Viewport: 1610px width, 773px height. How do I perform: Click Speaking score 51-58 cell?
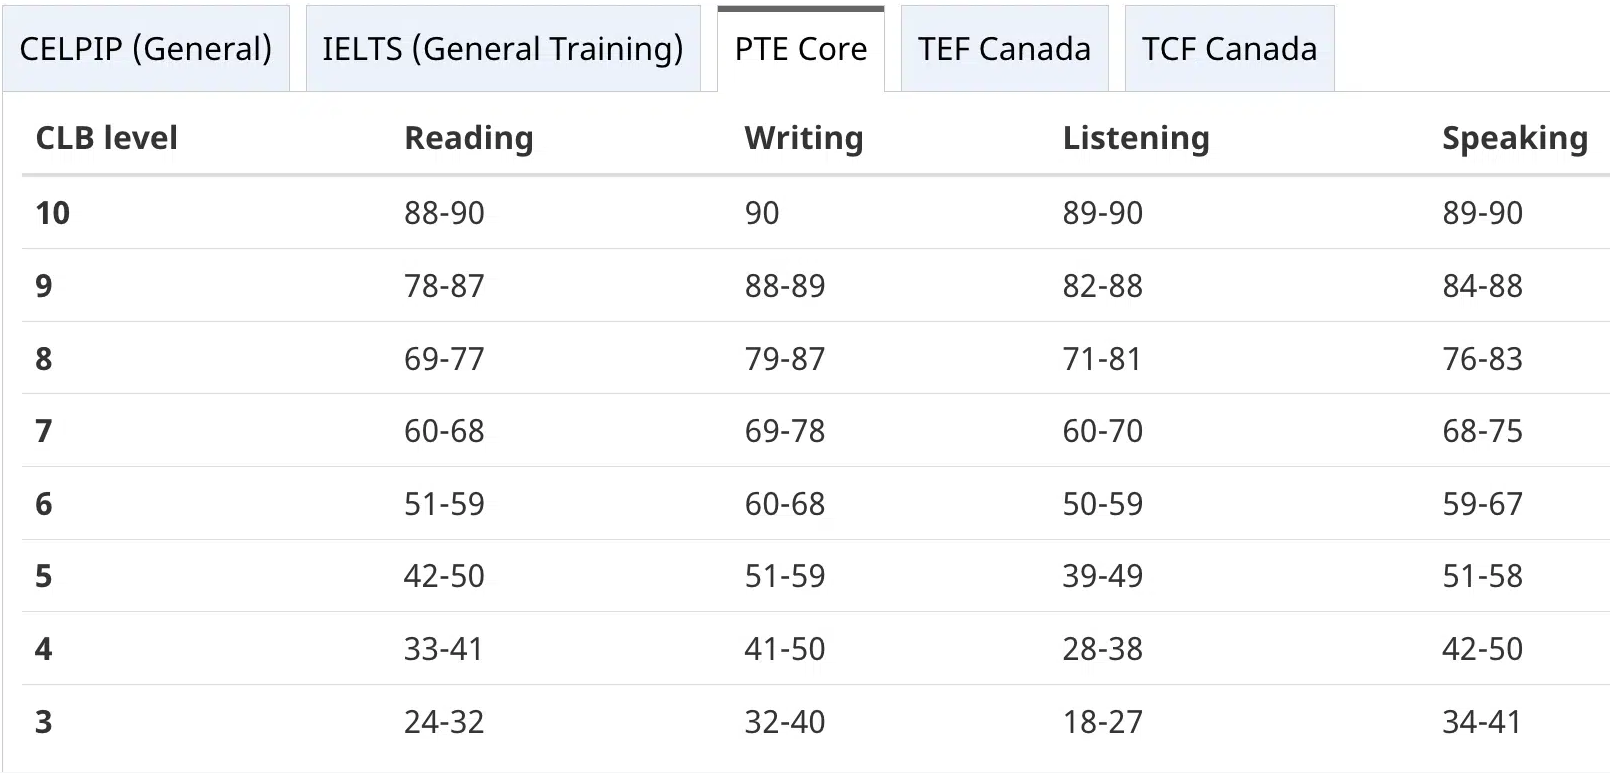[x=1482, y=576]
